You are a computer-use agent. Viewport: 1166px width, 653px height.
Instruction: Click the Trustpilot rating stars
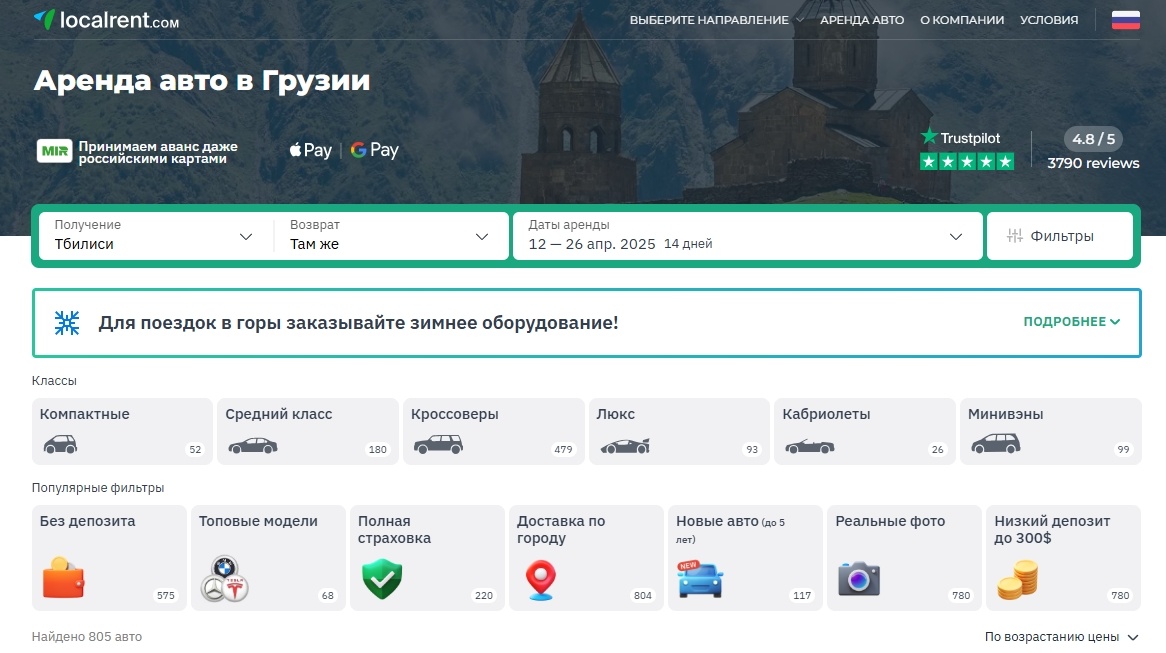tap(966, 160)
